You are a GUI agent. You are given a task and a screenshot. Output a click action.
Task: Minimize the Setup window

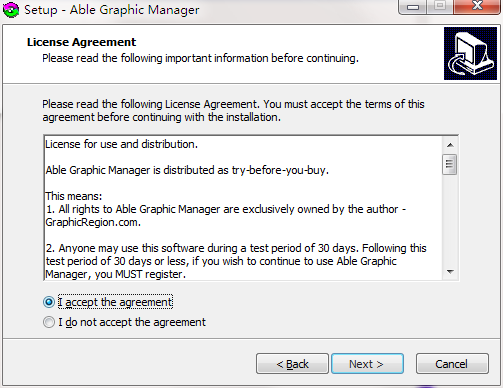click(x=413, y=7)
